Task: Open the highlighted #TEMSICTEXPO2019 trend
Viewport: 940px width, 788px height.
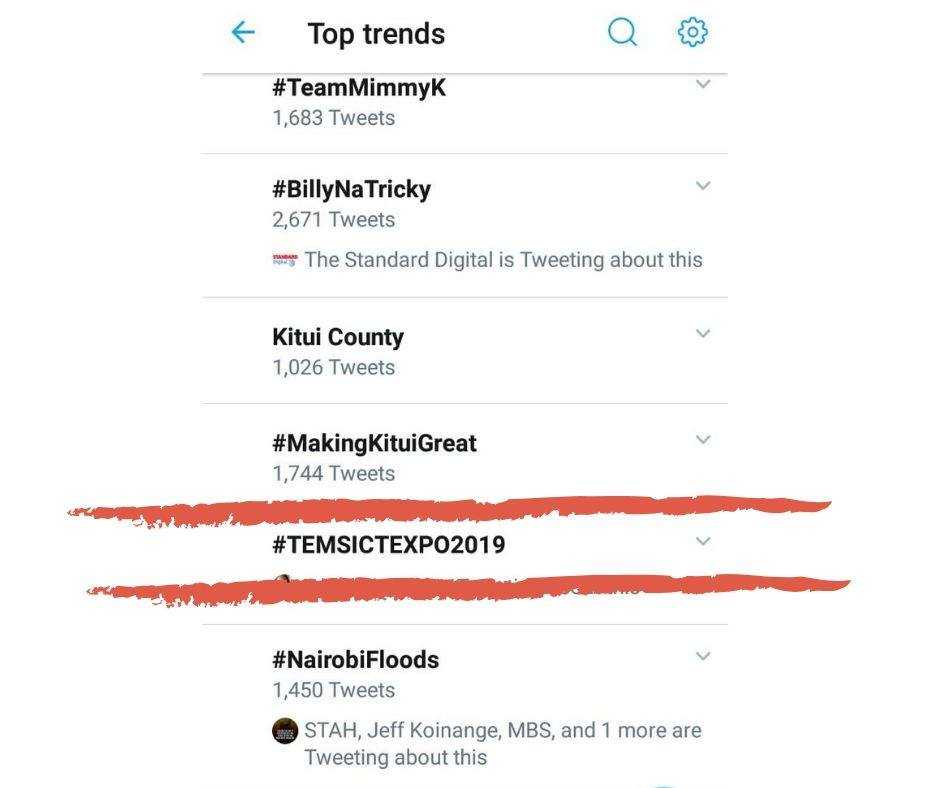Action: (x=388, y=545)
